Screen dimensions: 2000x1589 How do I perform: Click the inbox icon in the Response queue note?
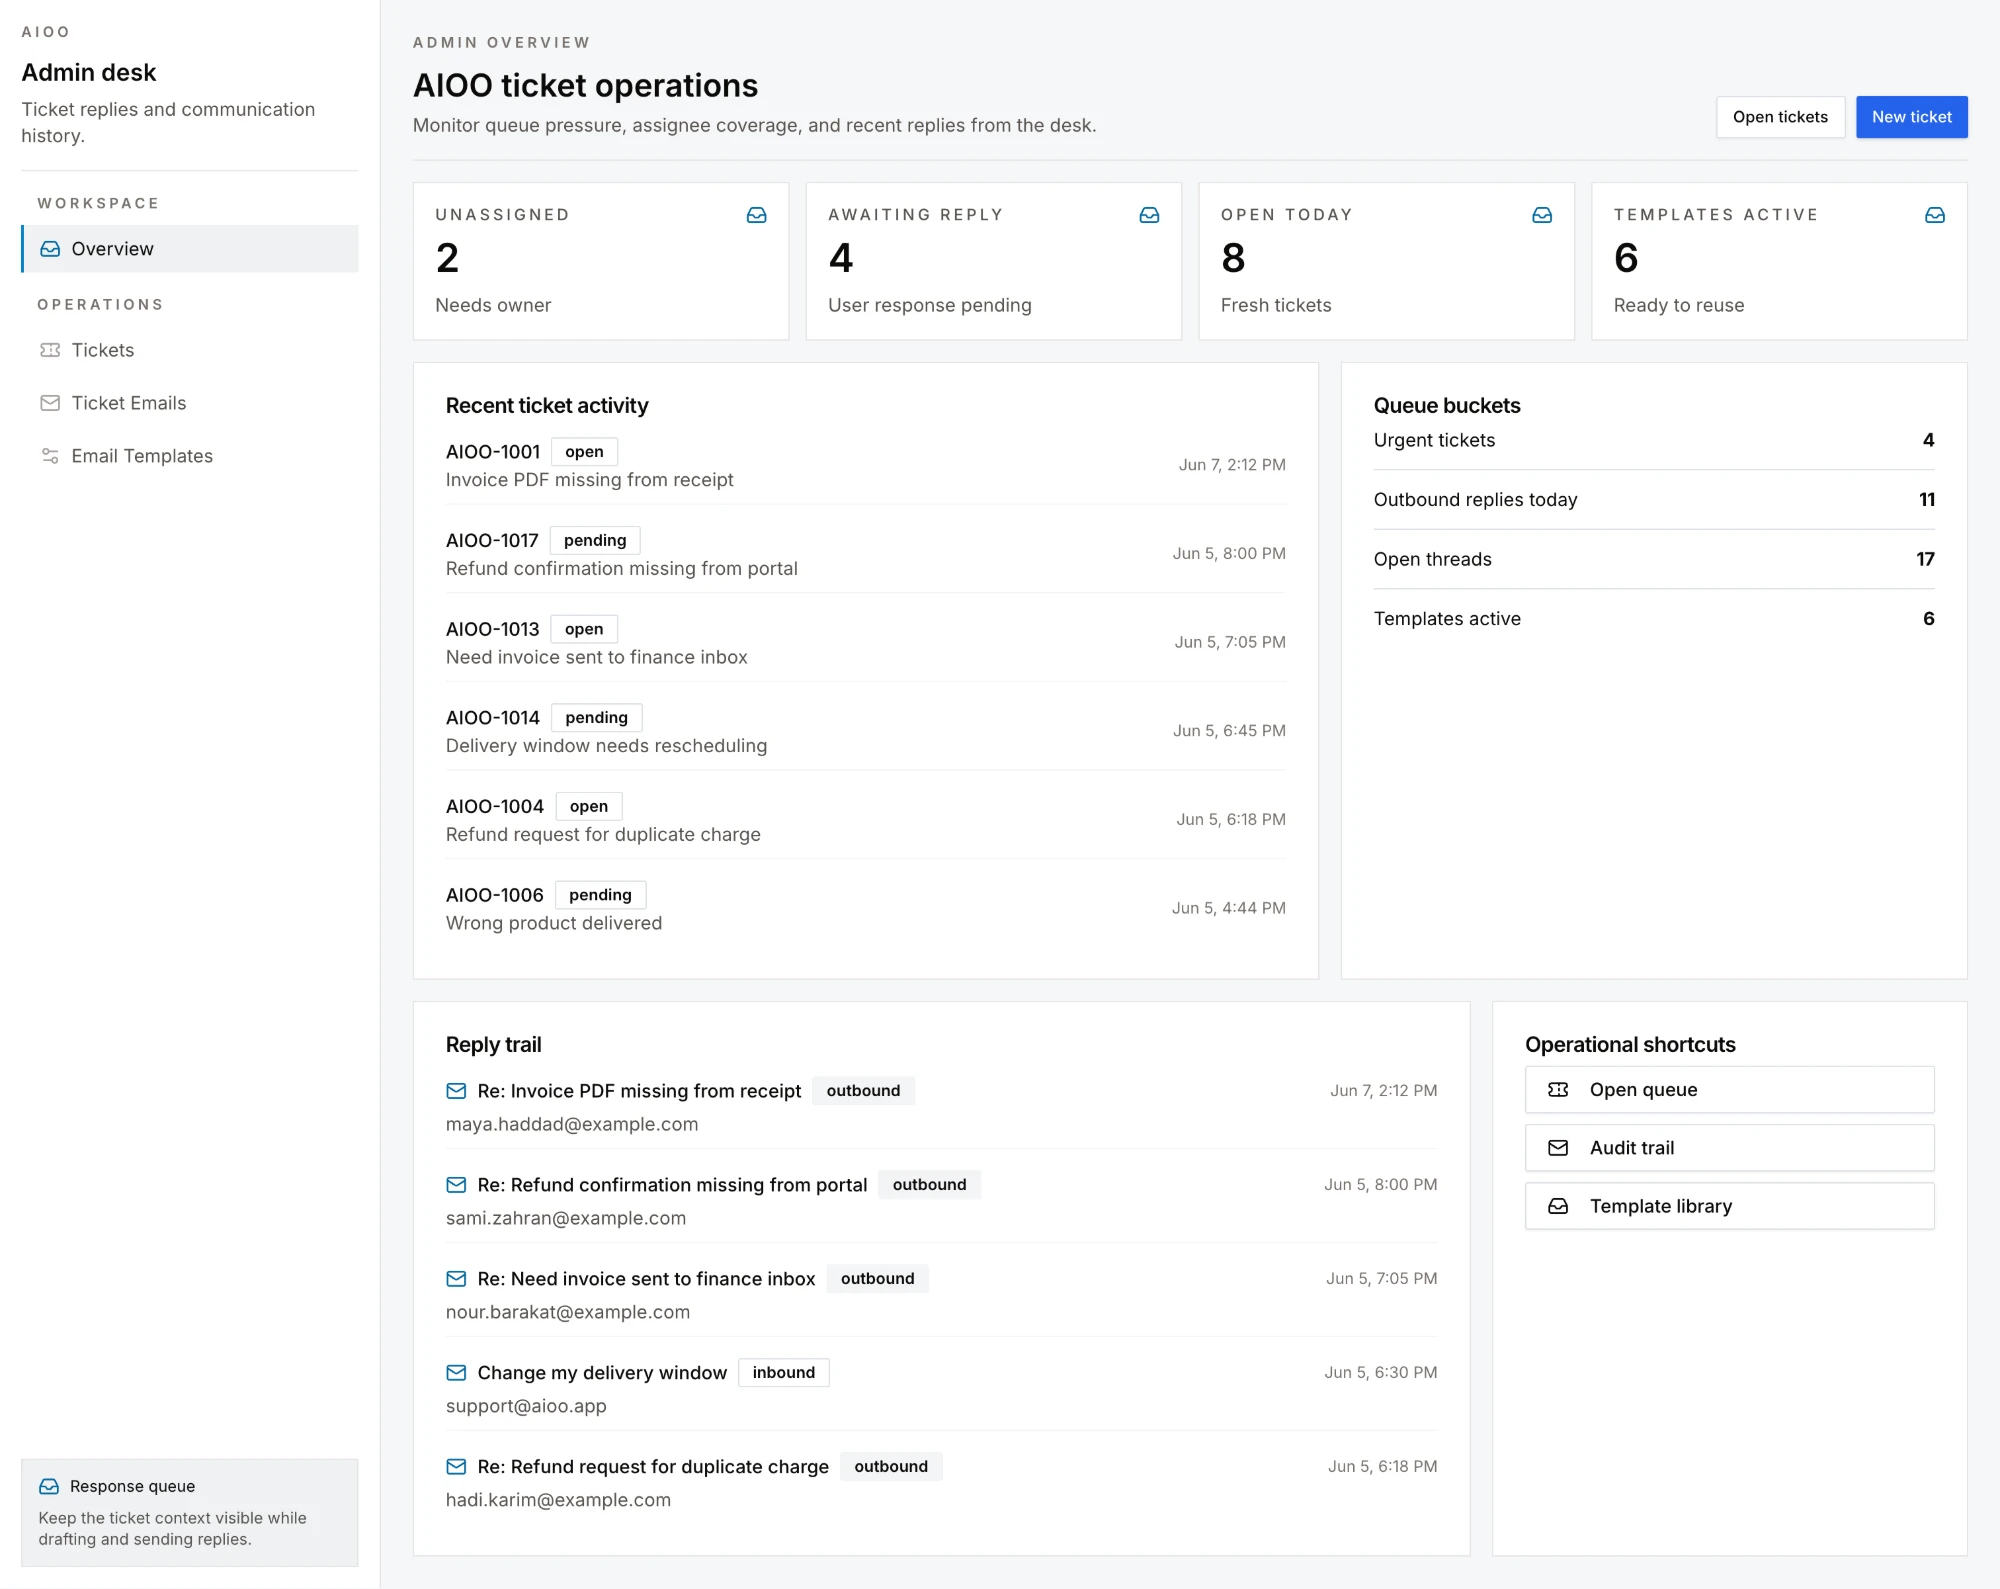click(x=49, y=1487)
